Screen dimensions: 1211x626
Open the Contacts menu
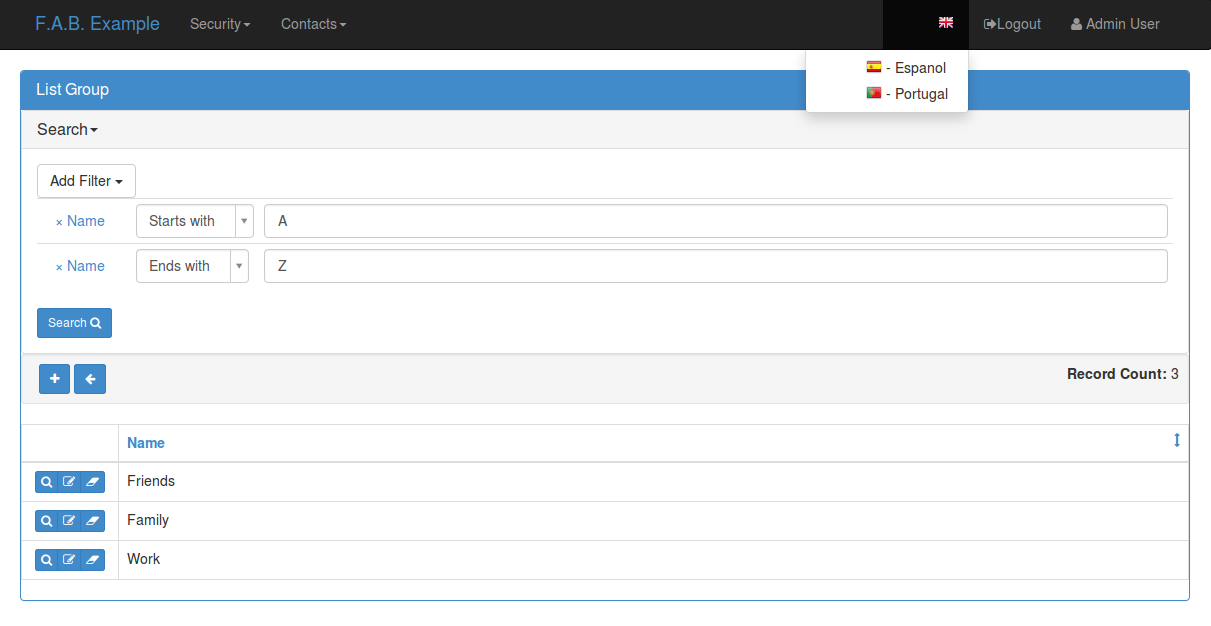(313, 24)
